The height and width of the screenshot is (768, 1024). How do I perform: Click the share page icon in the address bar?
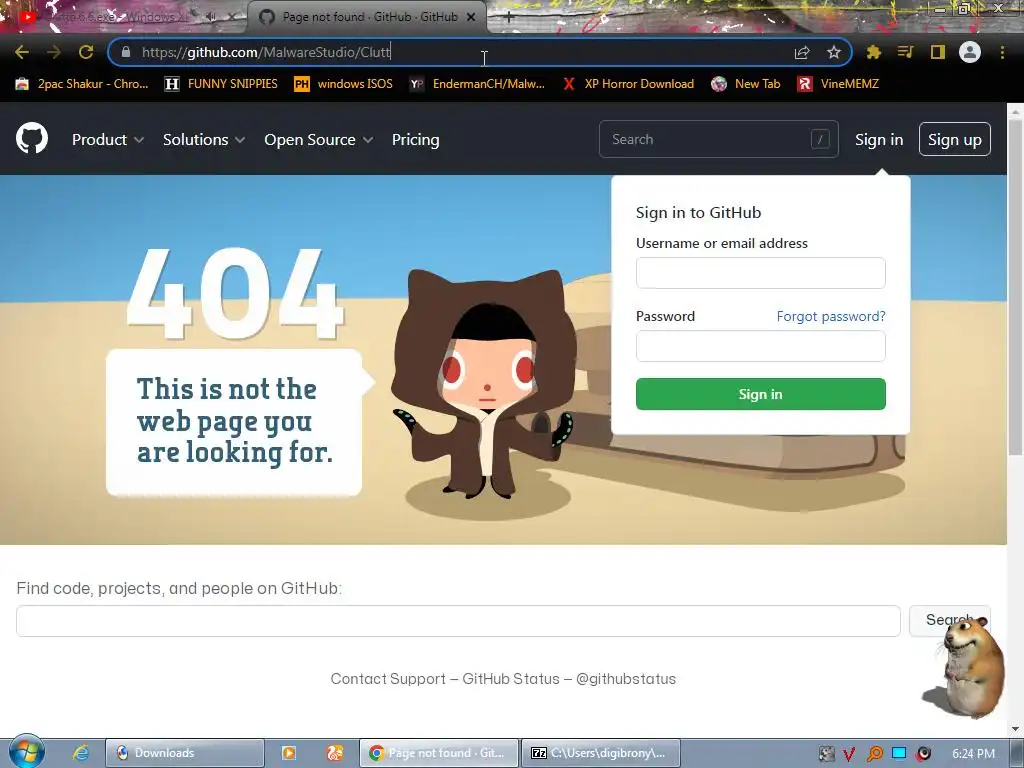coord(802,52)
